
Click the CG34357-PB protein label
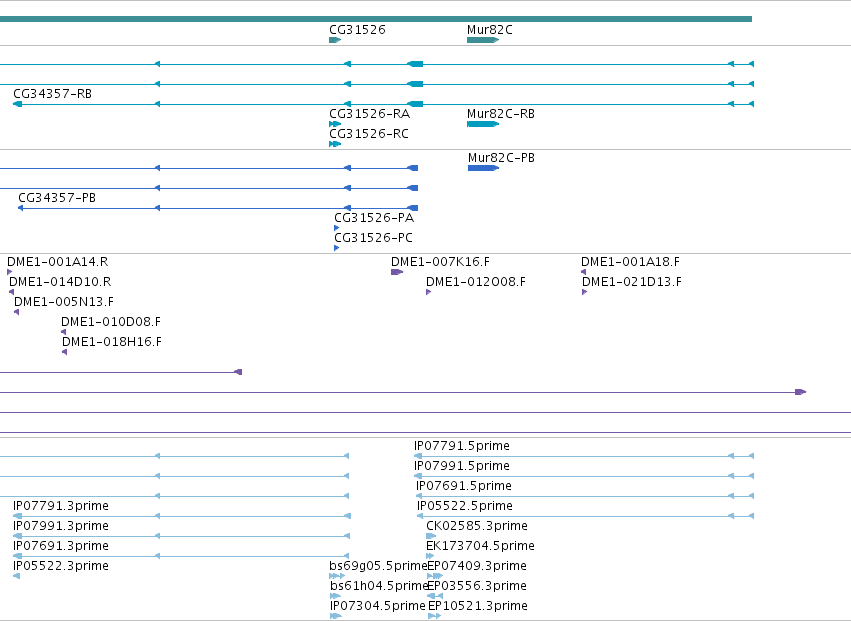57,198
